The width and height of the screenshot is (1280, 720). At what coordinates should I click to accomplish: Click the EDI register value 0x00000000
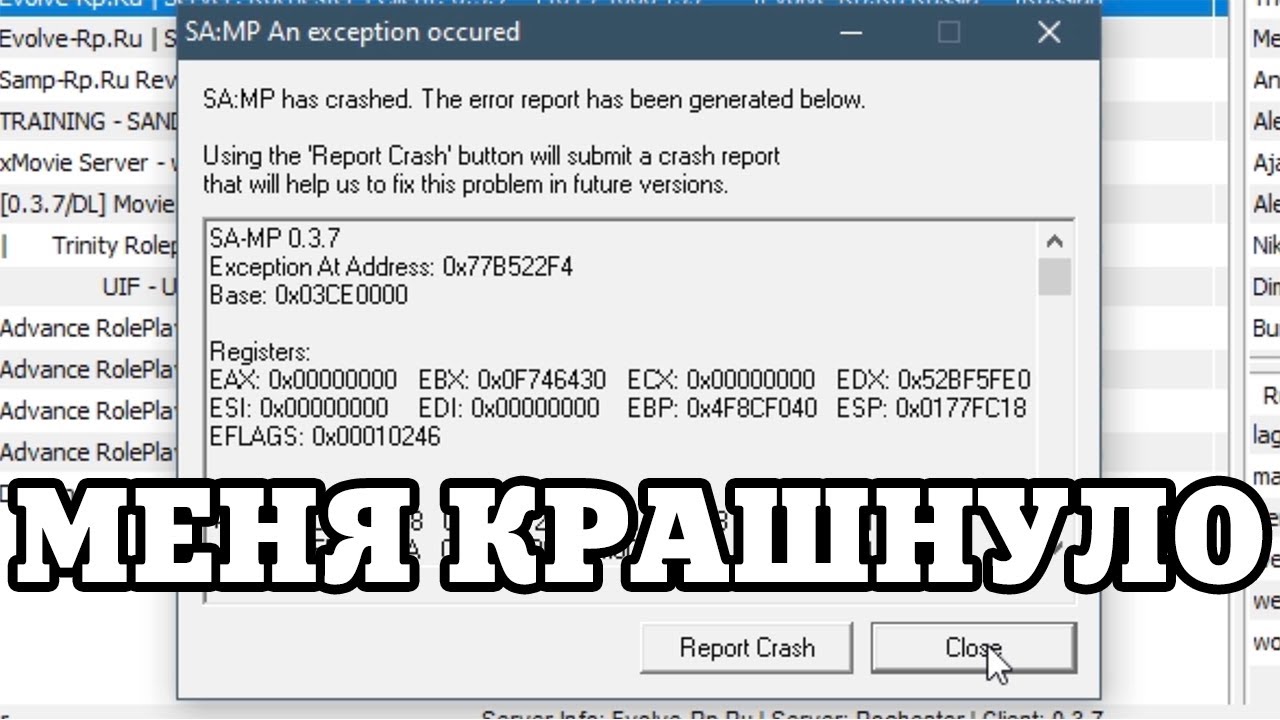(535, 408)
